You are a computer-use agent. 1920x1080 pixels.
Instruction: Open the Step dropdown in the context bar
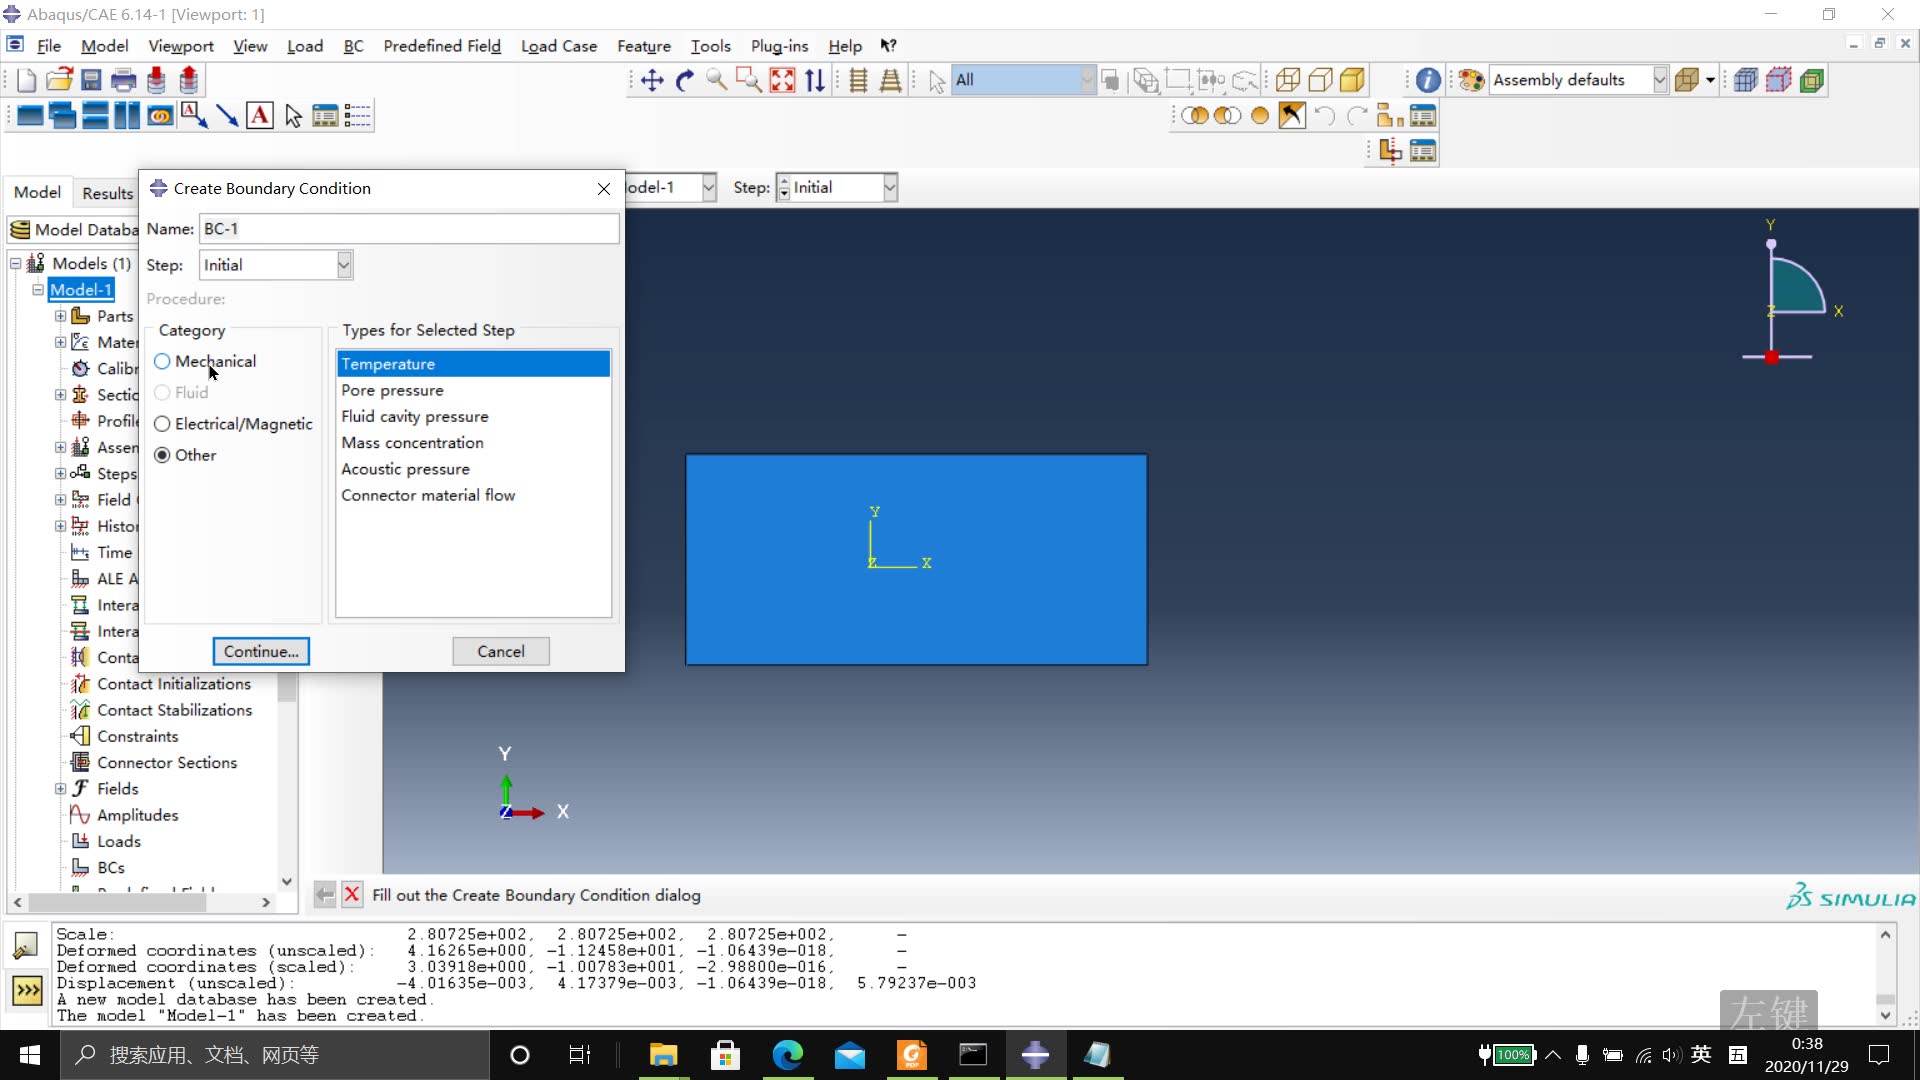(889, 188)
